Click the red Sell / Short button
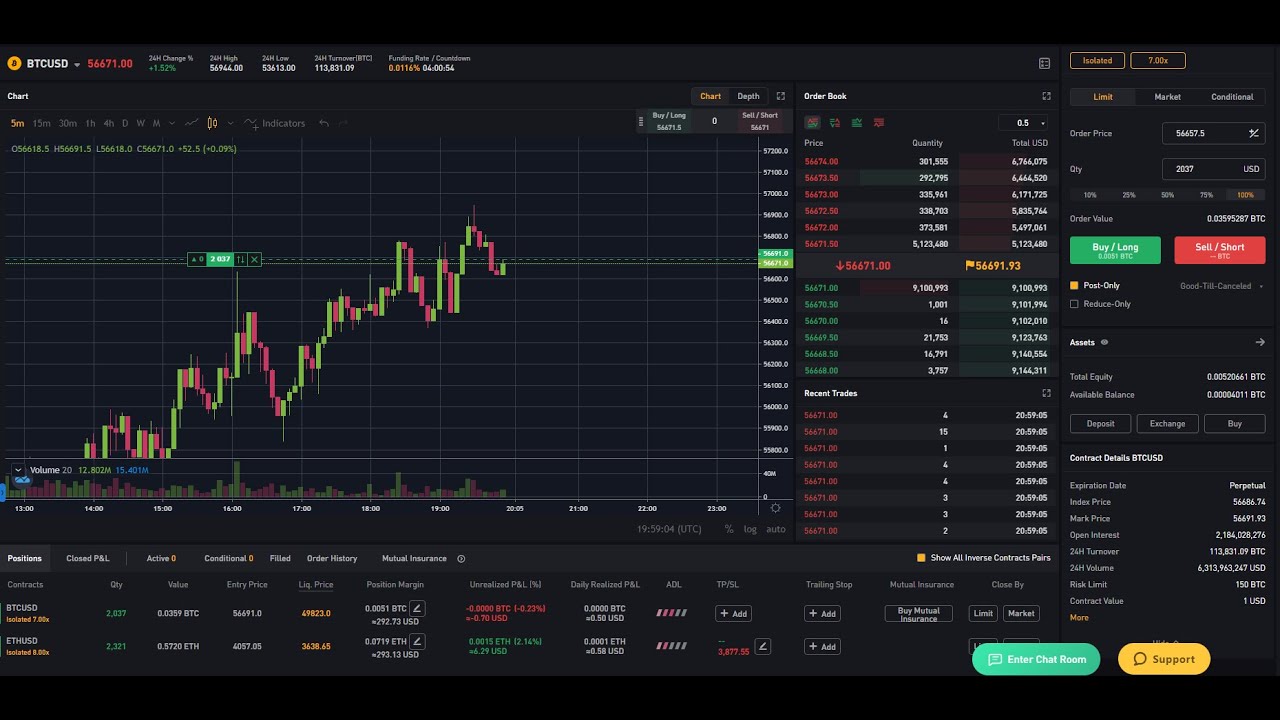 pos(1219,250)
